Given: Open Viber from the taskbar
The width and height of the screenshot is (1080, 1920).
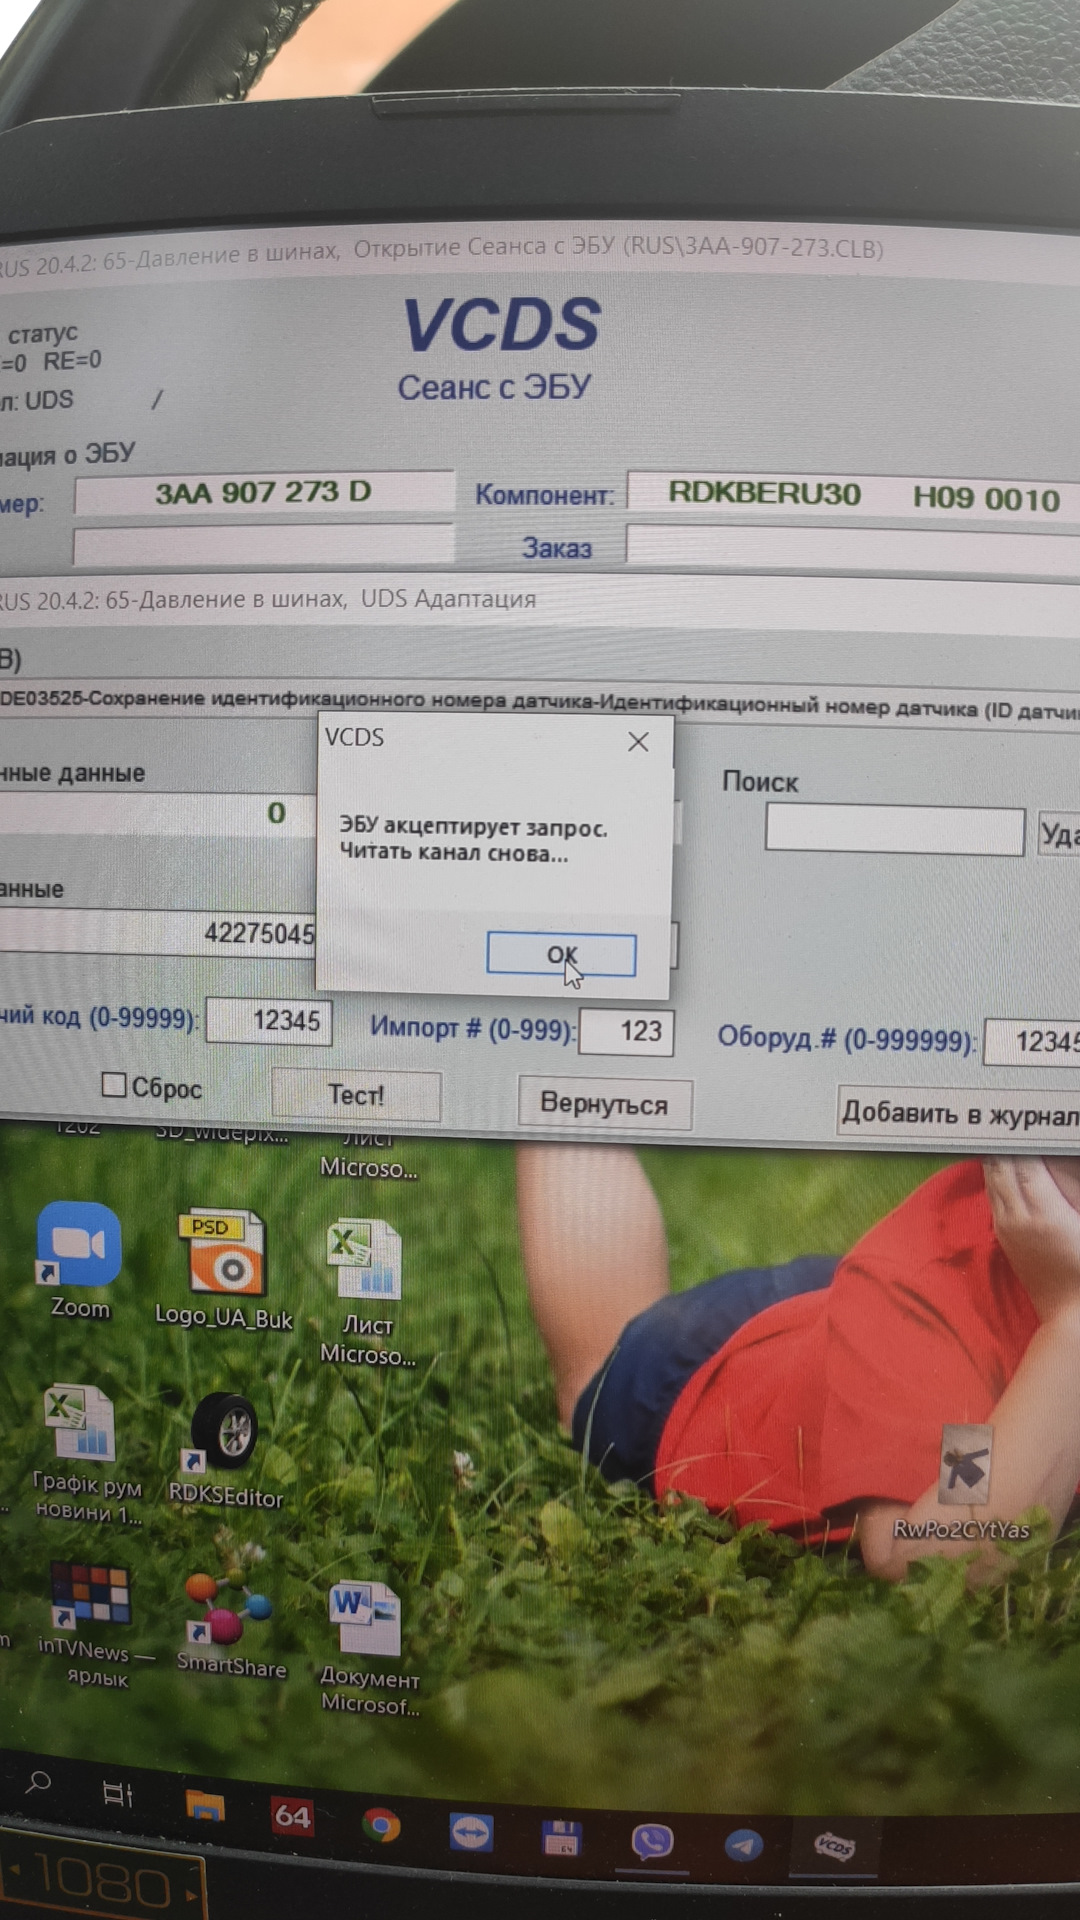Looking at the screenshot, I should click(652, 1841).
